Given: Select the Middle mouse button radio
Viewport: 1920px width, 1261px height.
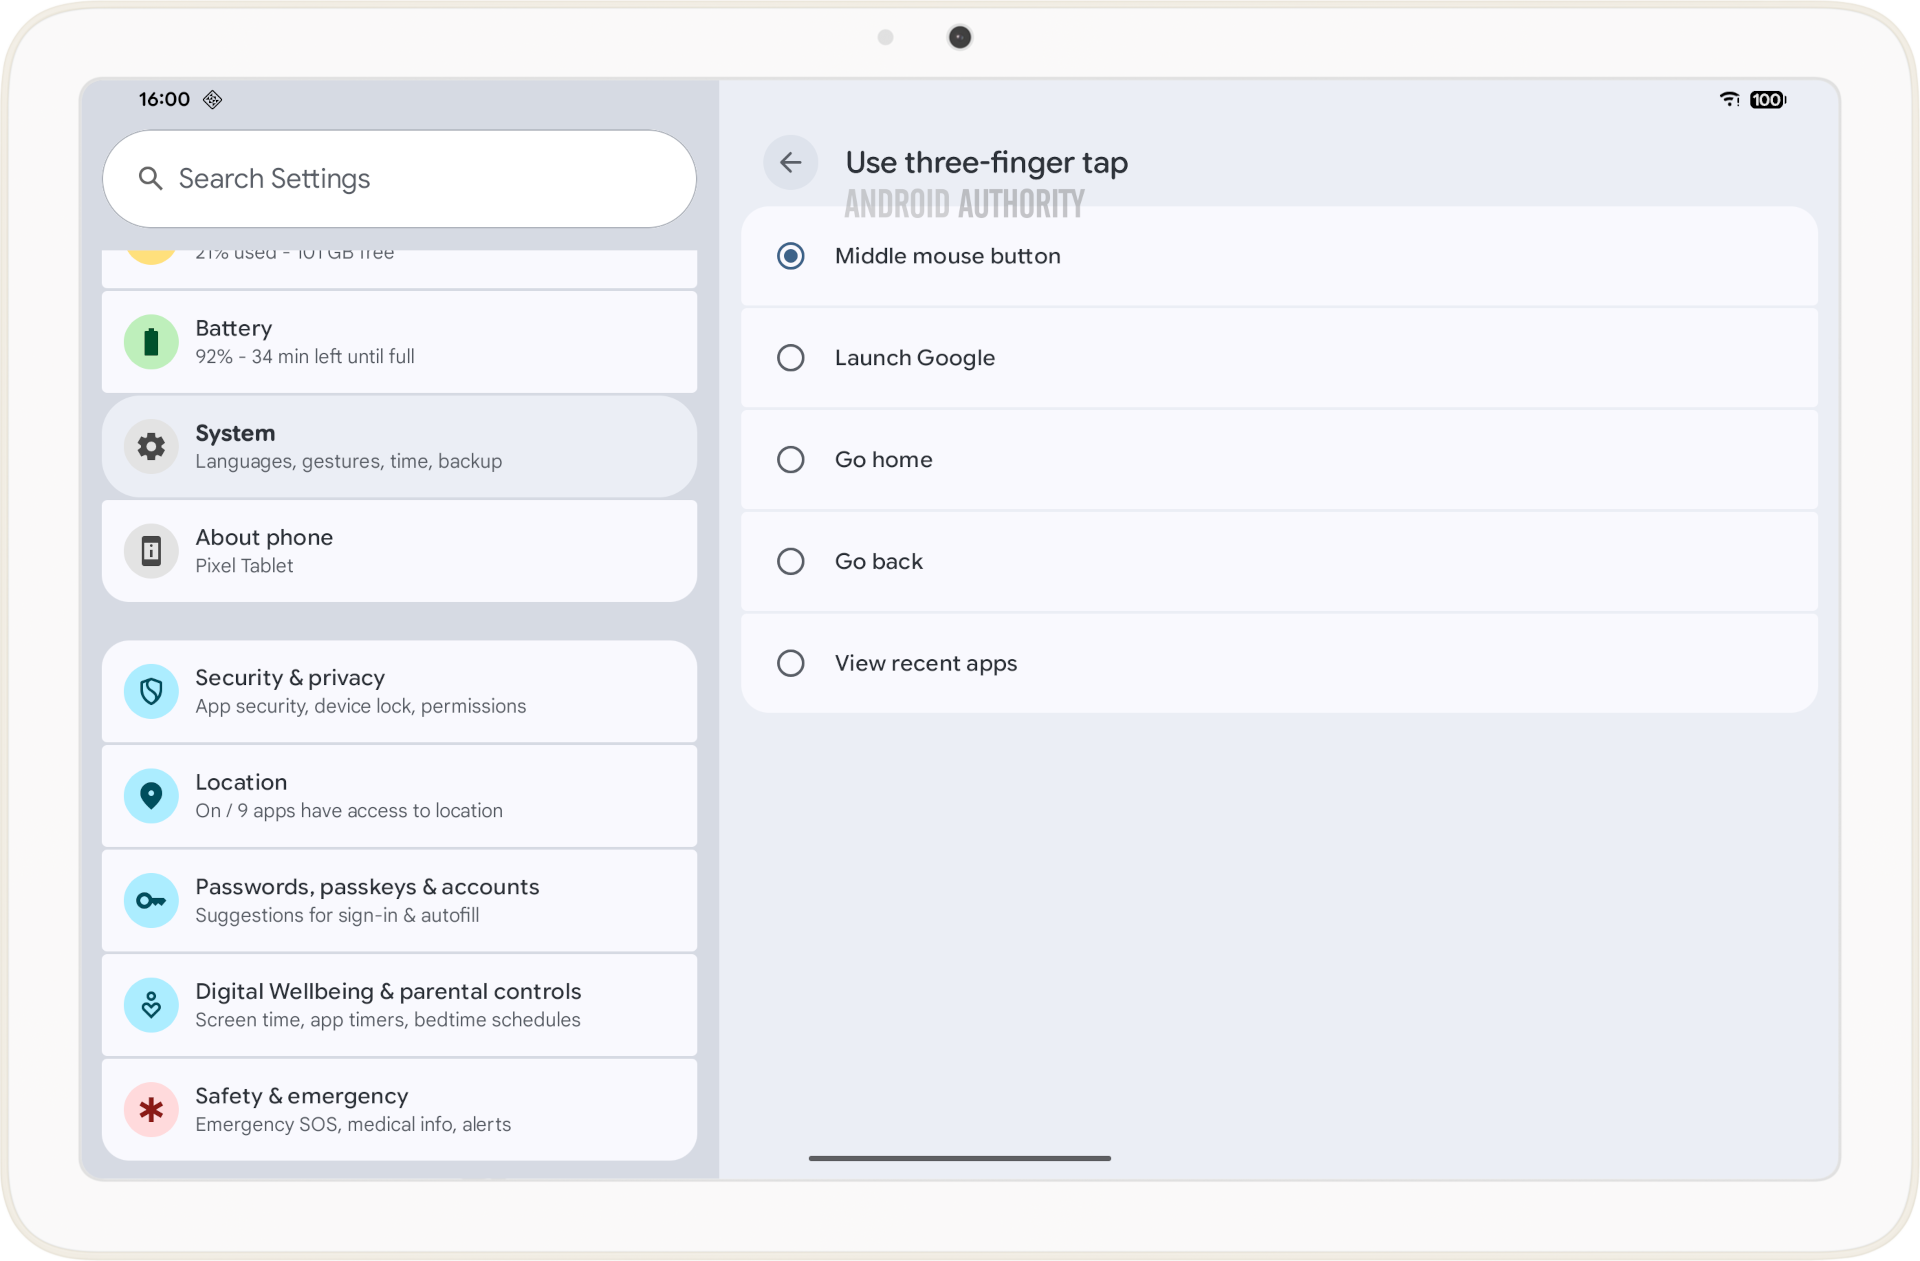Looking at the screenshot, I should [x=791, y=256].
